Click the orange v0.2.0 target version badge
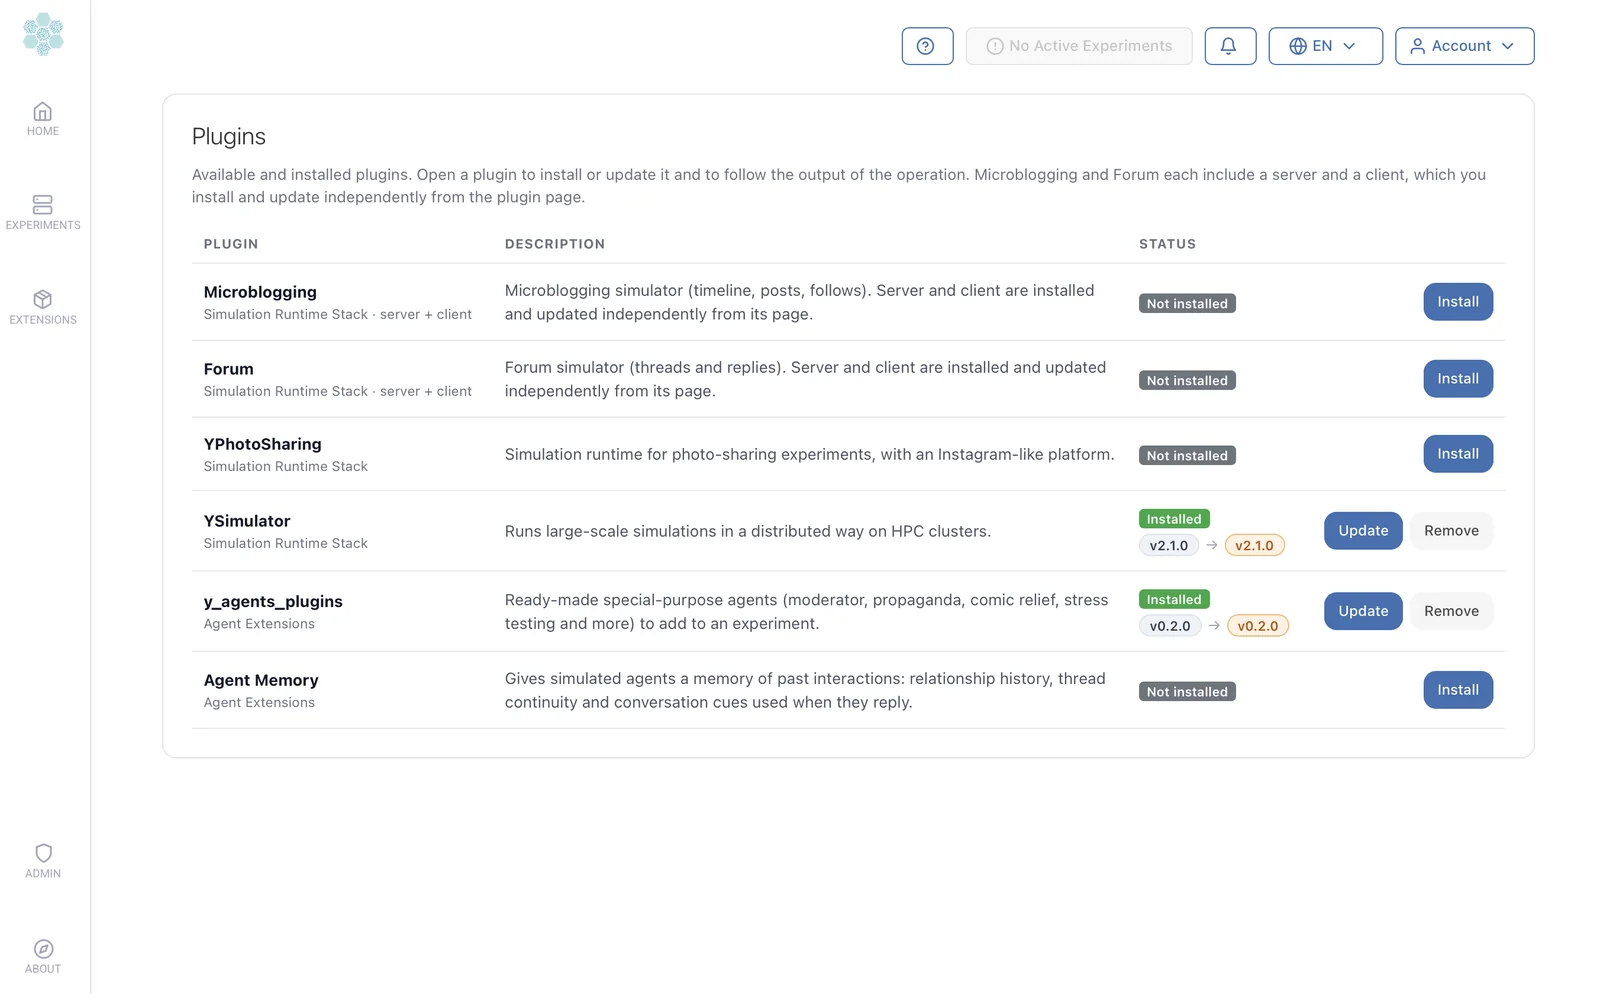 1258,626
